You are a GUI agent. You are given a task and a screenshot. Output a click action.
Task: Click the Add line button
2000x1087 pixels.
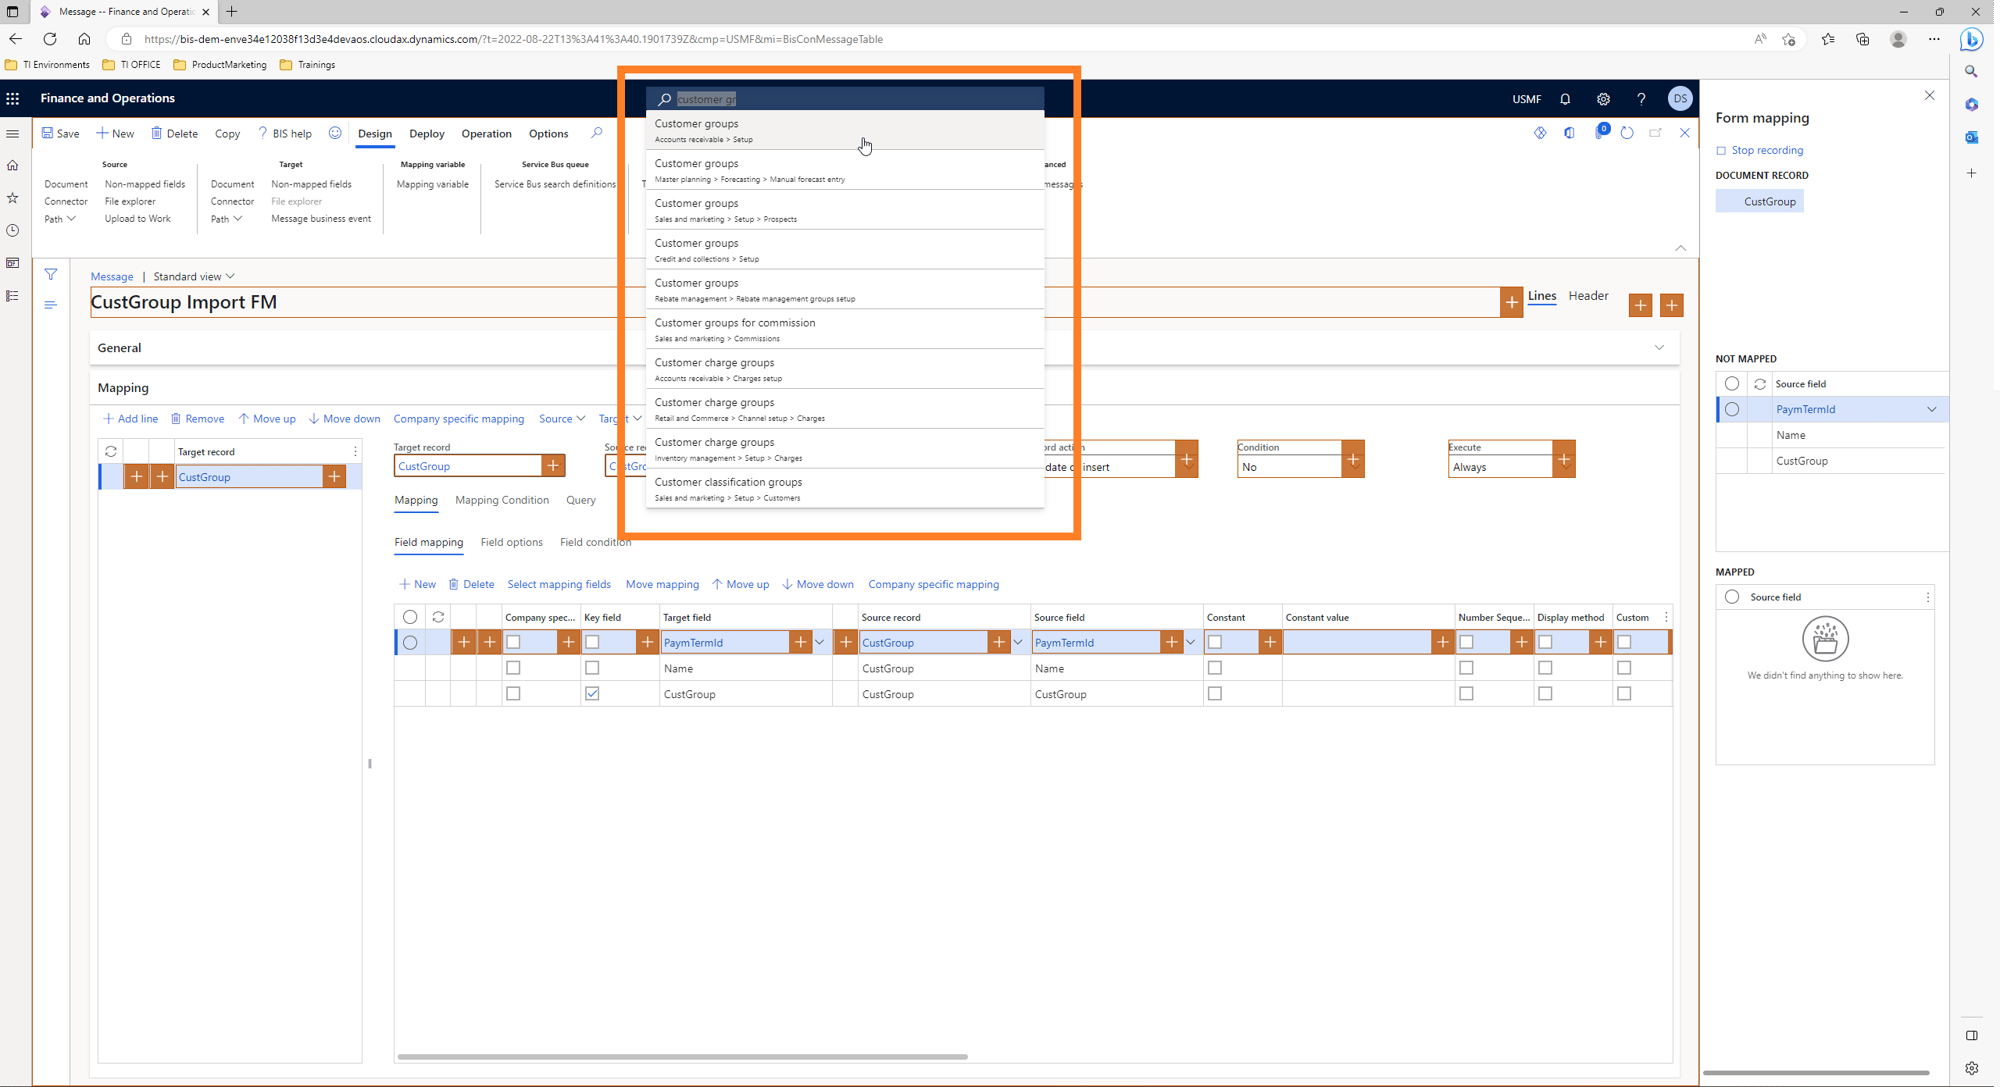click(130, 418)
